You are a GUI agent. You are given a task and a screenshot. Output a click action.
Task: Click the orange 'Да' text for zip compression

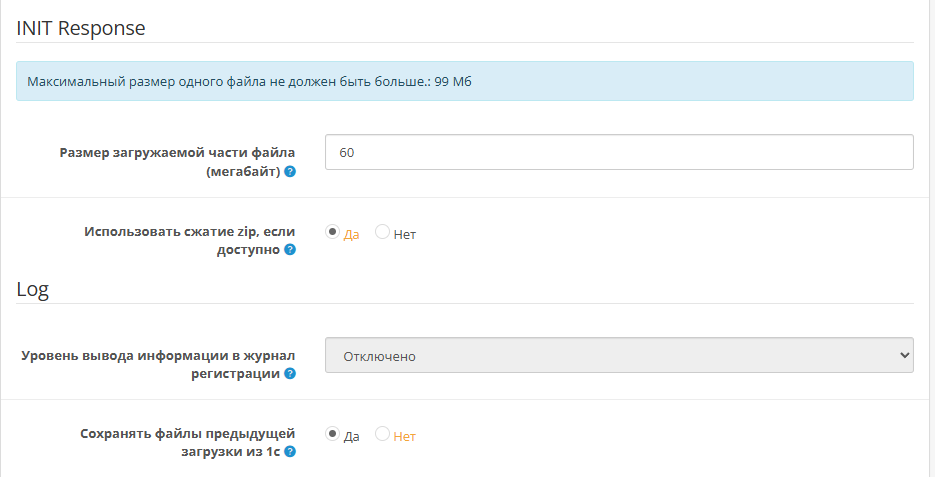click(x=351, y=235)
